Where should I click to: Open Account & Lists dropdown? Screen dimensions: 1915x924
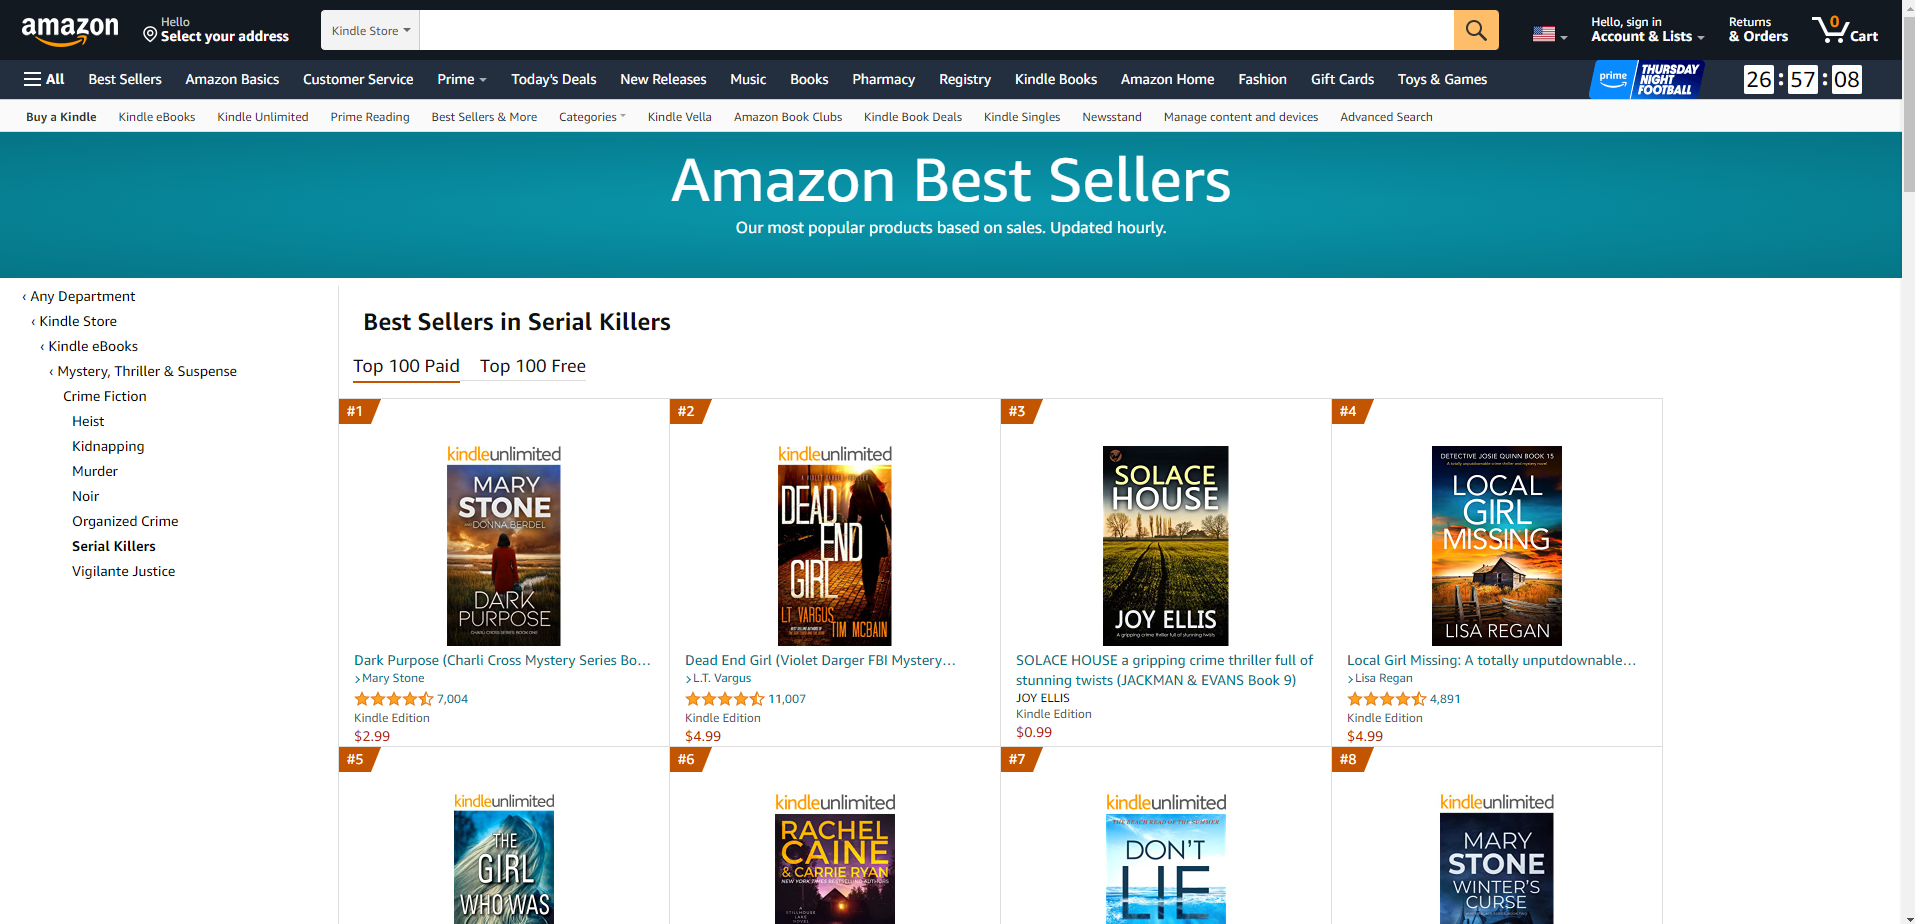pyautogui.click(x=1648, y=30)
